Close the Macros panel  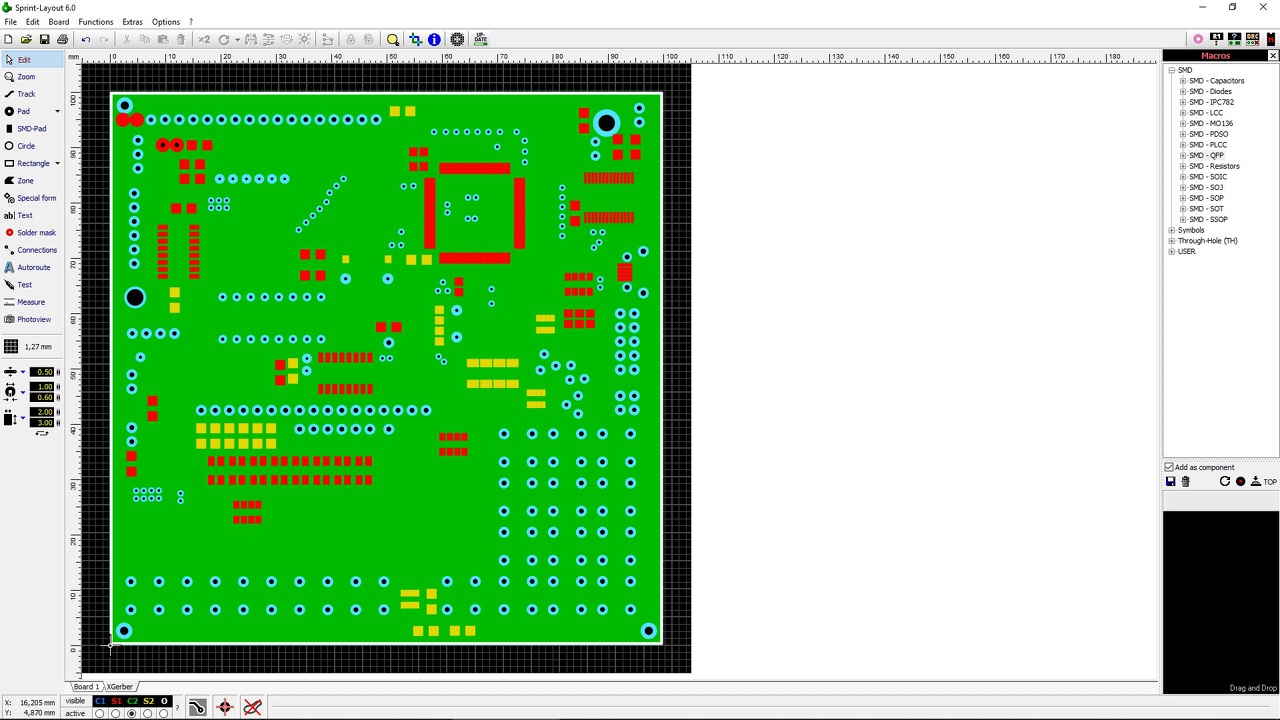click(x=1272, y=56)
